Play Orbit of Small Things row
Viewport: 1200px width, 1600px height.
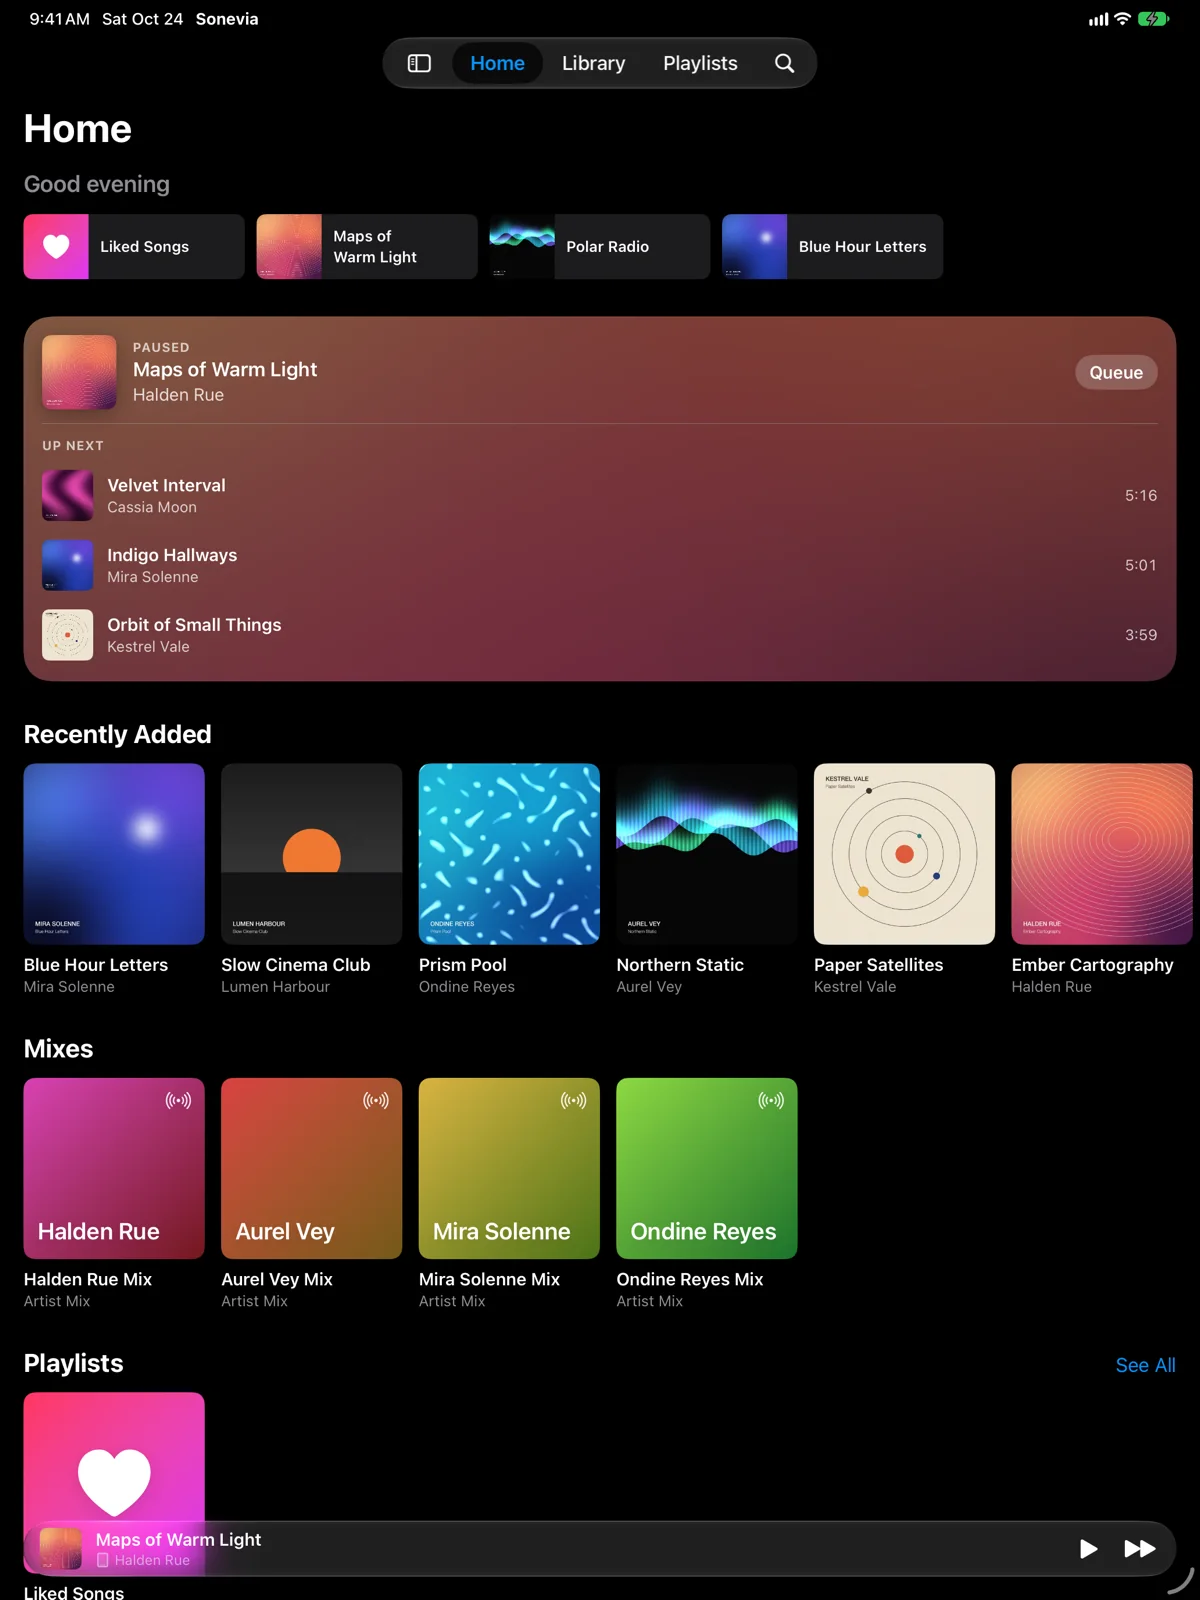click(x=600, y=635)
